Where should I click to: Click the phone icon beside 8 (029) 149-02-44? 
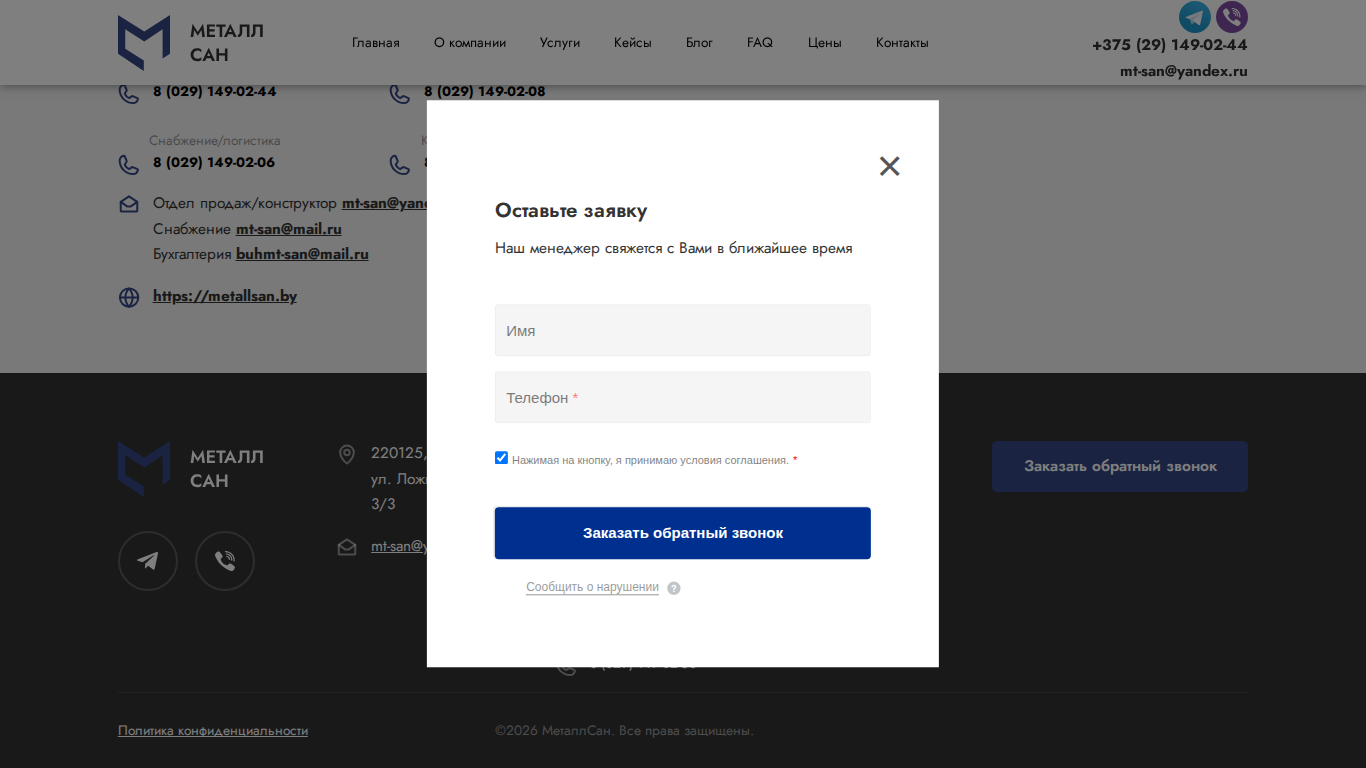tap(129, 94)
